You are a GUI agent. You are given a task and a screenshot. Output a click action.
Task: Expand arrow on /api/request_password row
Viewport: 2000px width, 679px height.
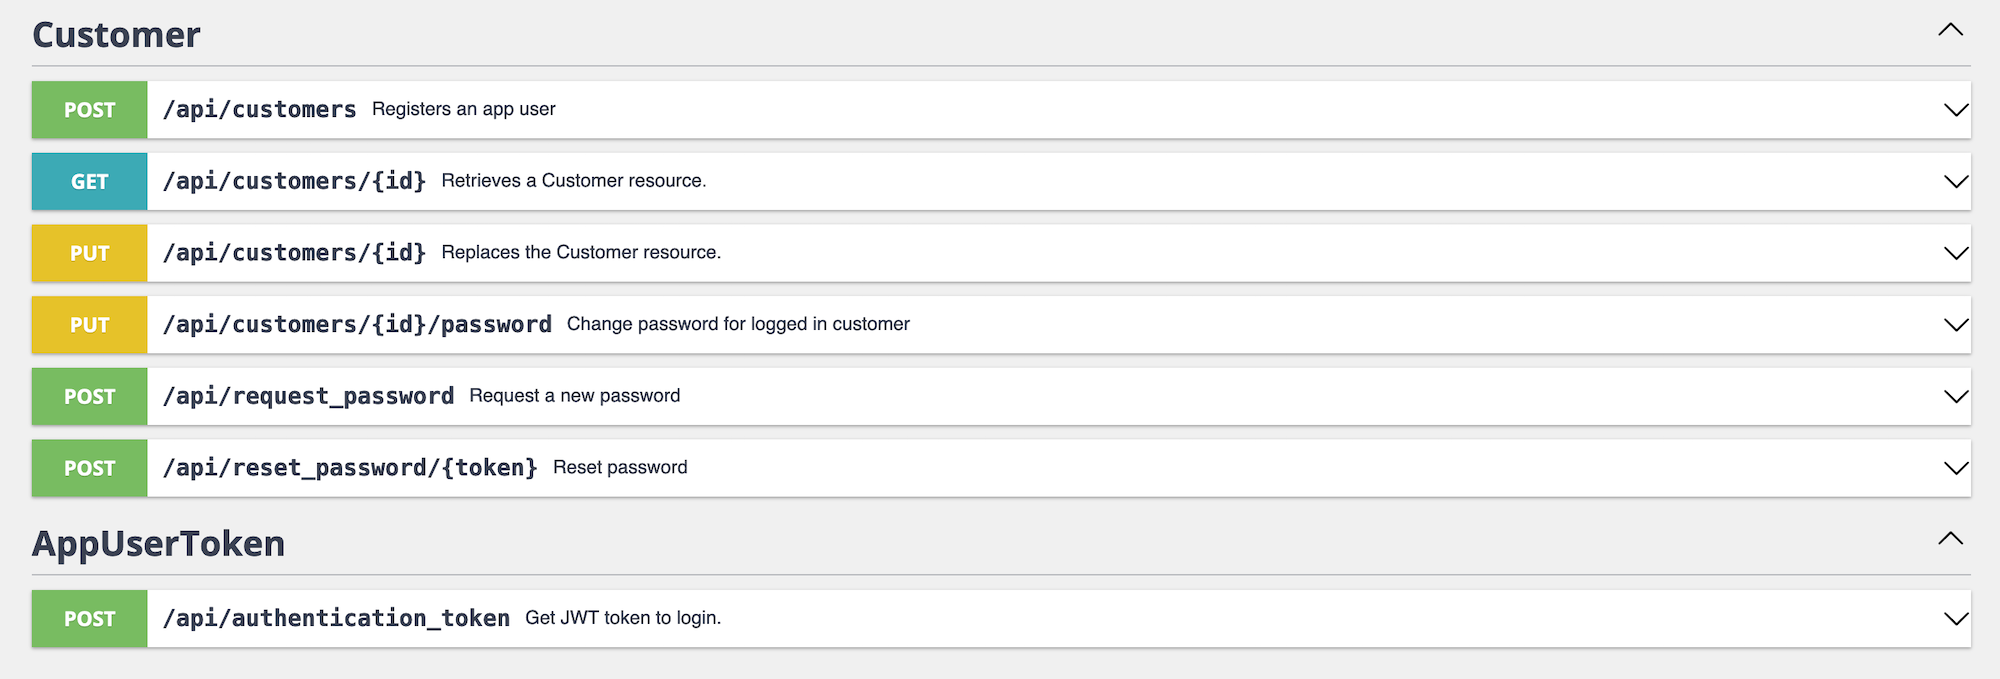(x=1956, y=397)
